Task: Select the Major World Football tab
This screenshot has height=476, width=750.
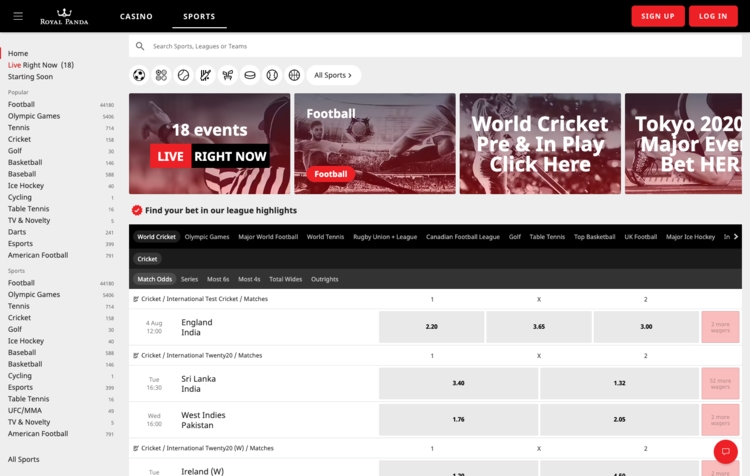Action: coord(268,237)
